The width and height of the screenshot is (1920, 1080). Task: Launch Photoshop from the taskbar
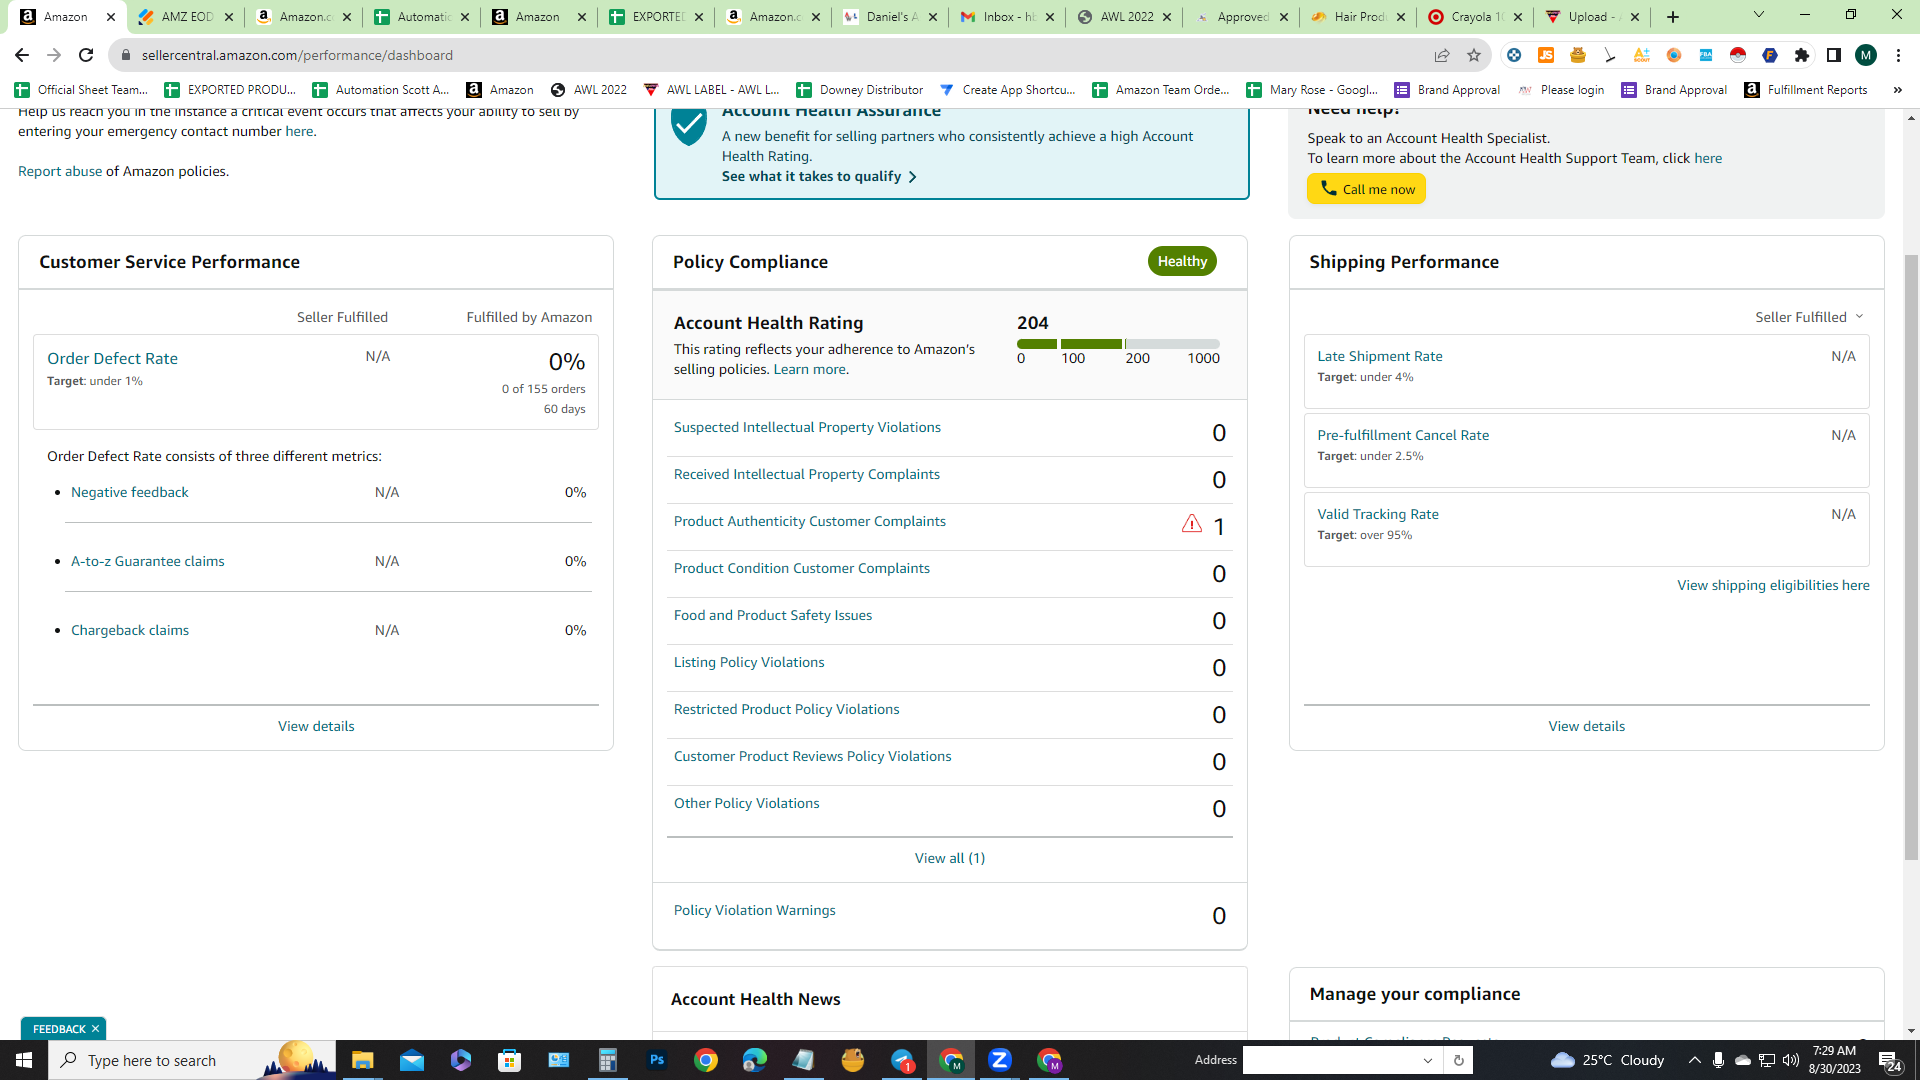point(657,1060)
